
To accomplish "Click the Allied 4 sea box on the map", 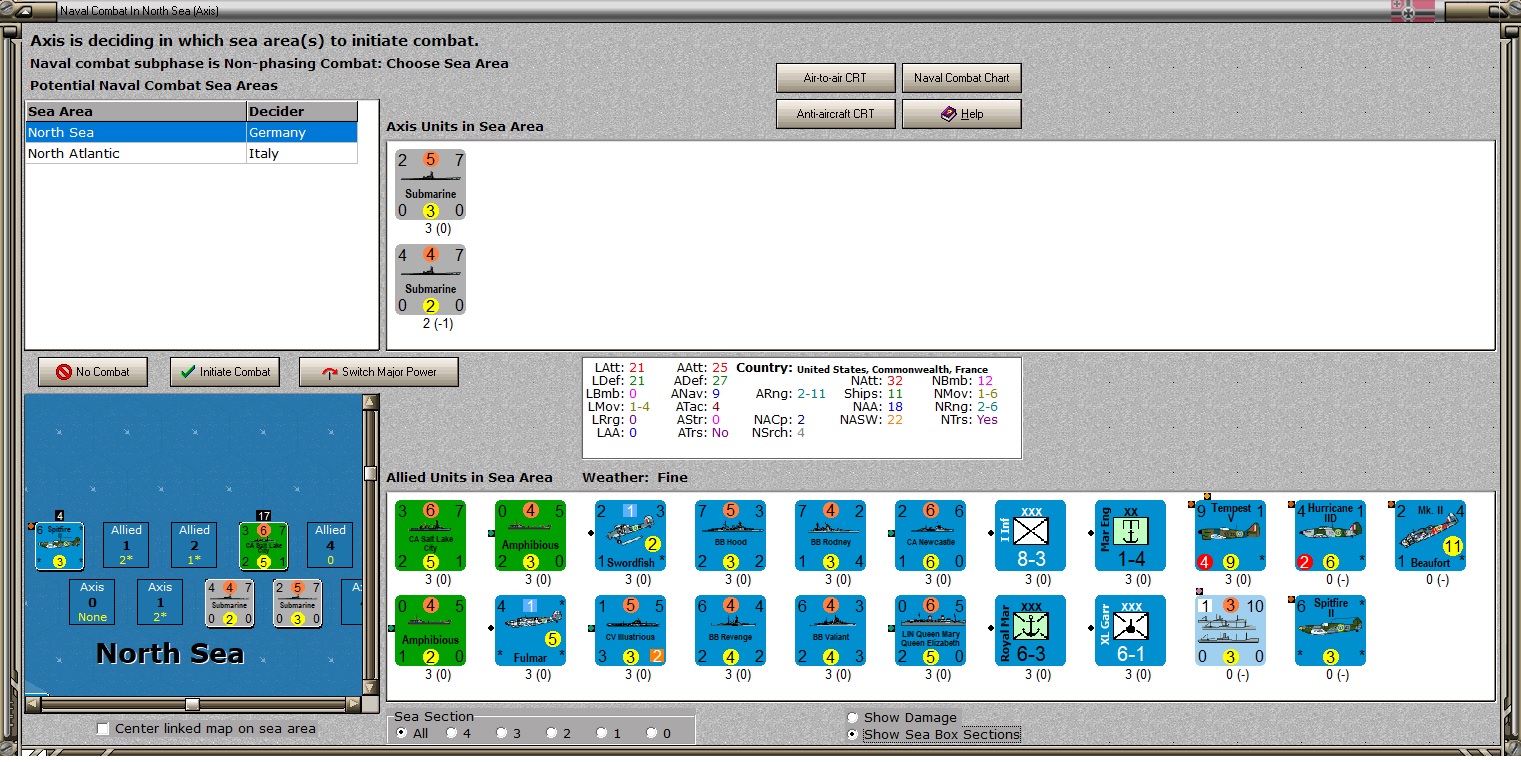I will coord(331,545).
